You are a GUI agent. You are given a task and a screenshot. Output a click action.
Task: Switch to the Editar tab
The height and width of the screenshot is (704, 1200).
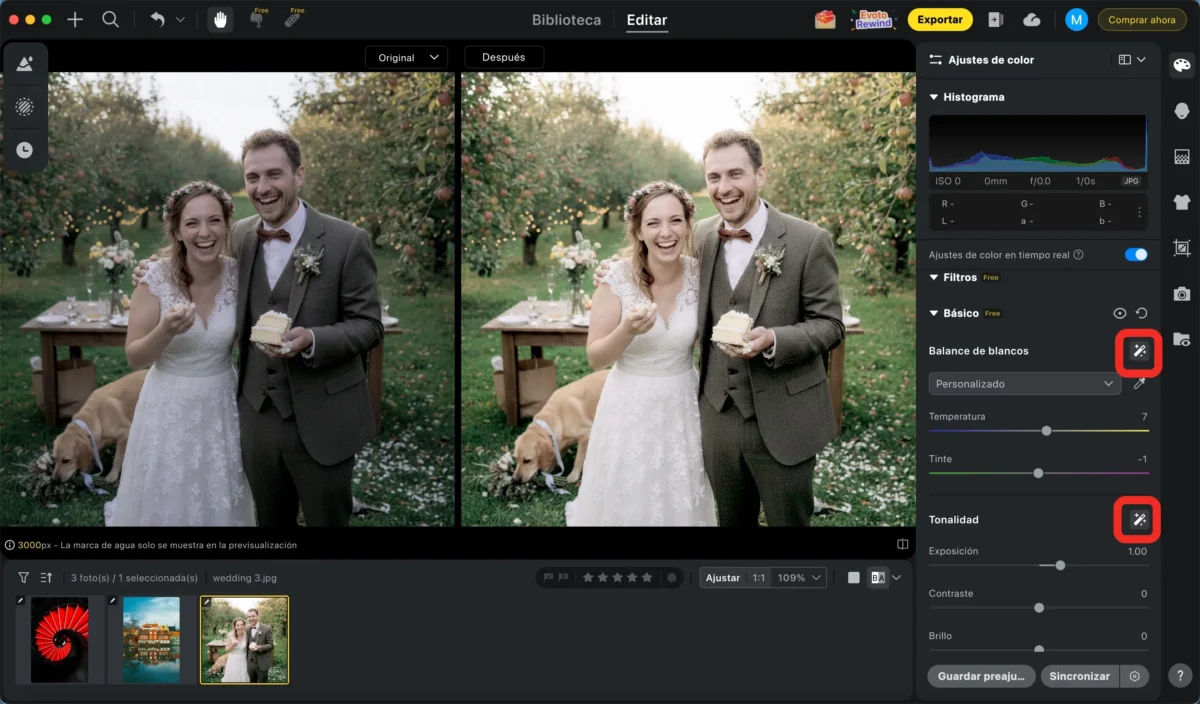(646, 20)
